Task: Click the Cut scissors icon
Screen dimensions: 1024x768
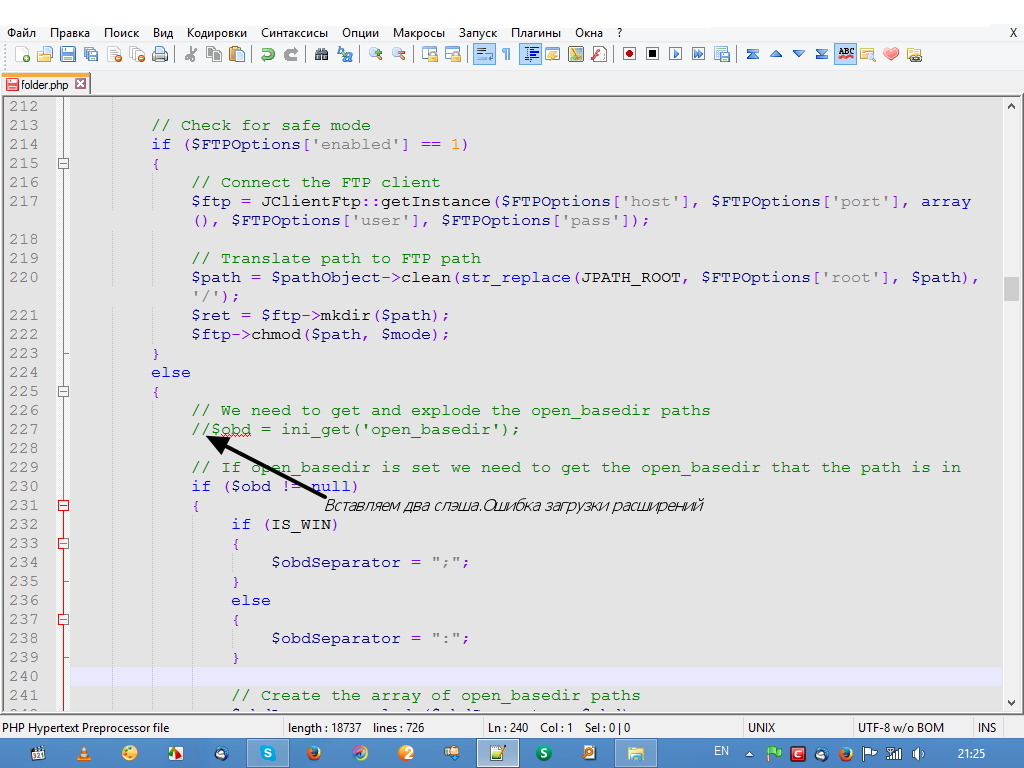Action: pyautogui.click(x=190, y=55)
